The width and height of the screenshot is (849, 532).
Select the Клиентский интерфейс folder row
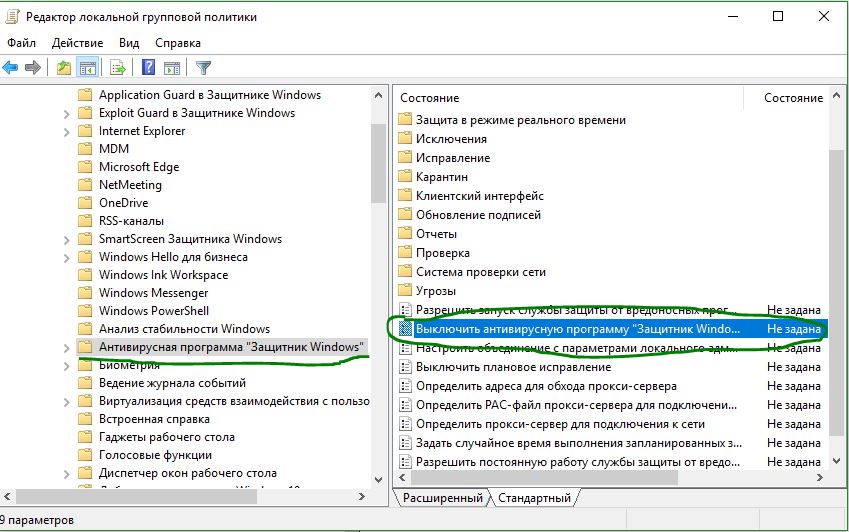click(479, 195)
